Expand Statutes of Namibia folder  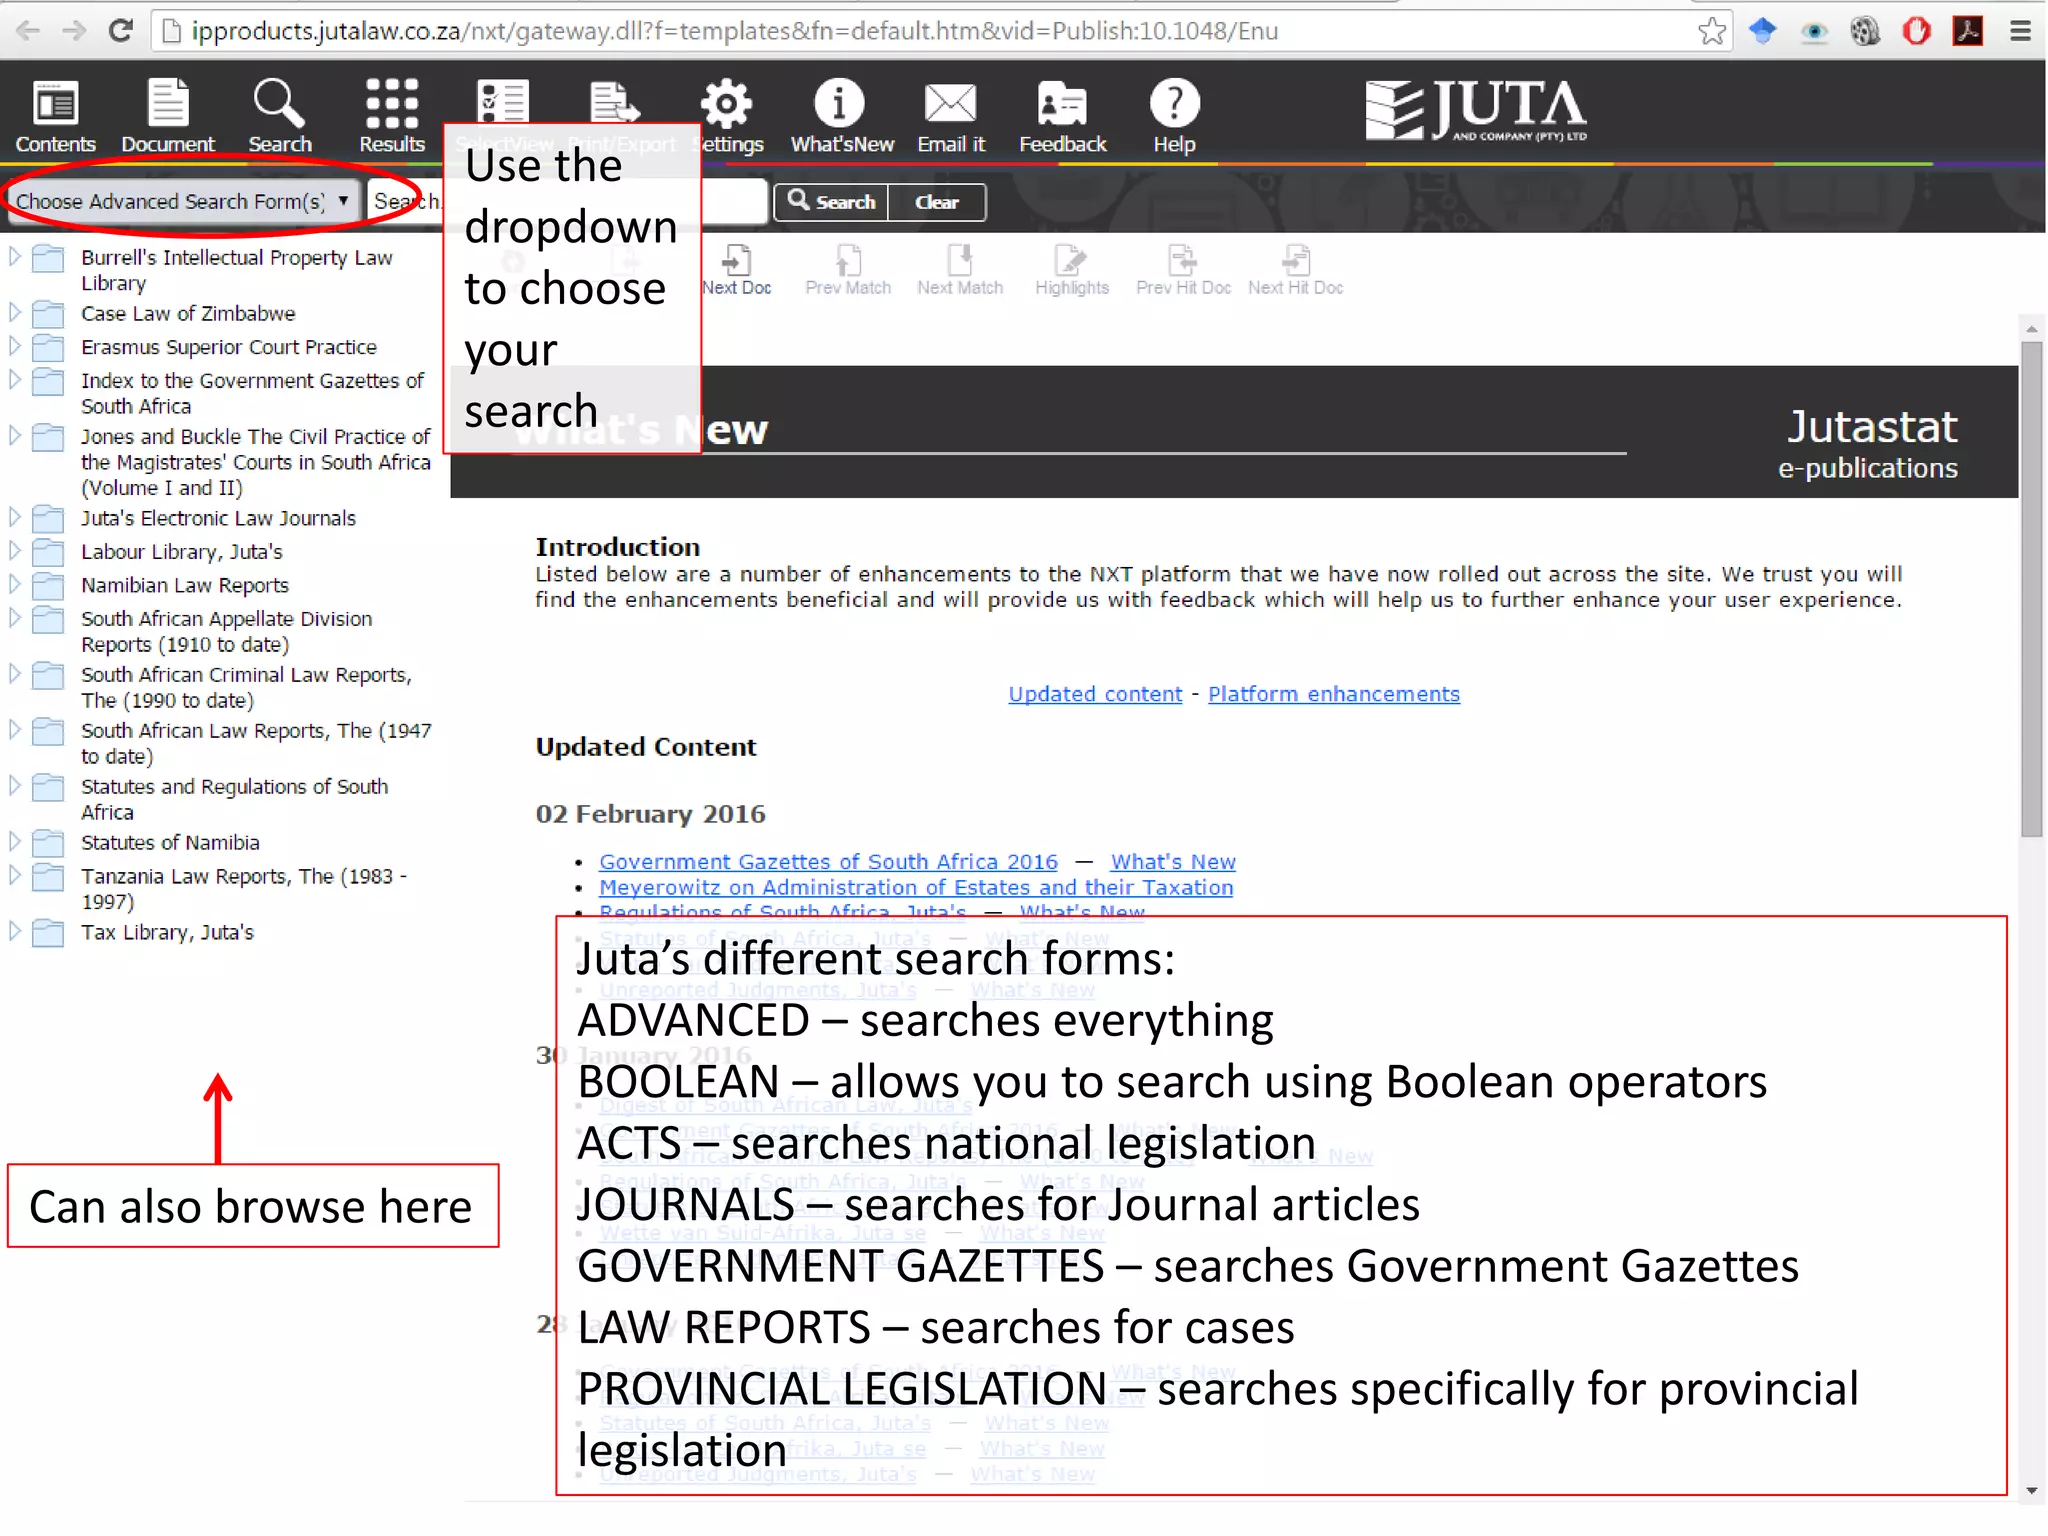(14, 841)
